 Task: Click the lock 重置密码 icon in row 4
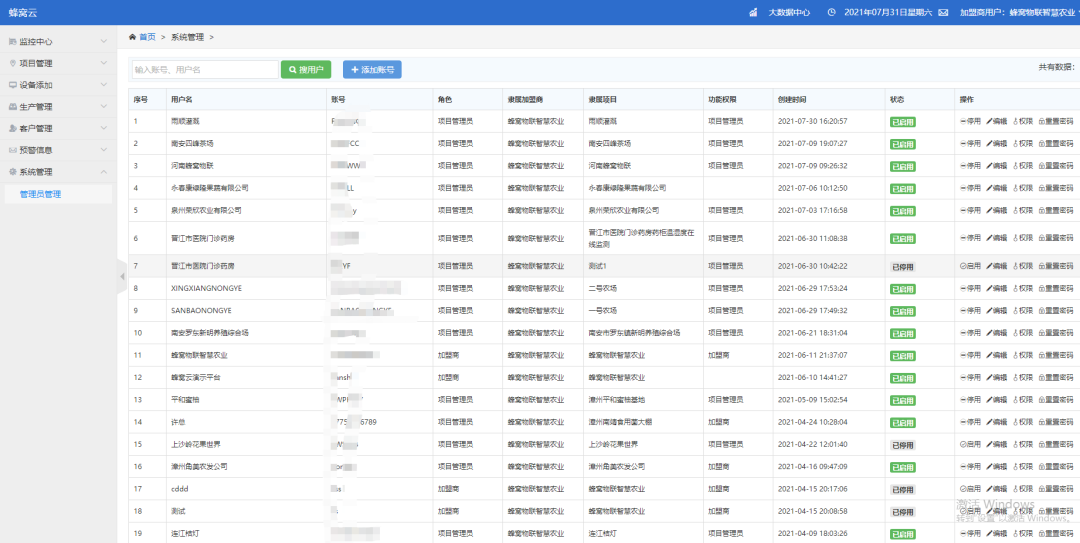1041,188
